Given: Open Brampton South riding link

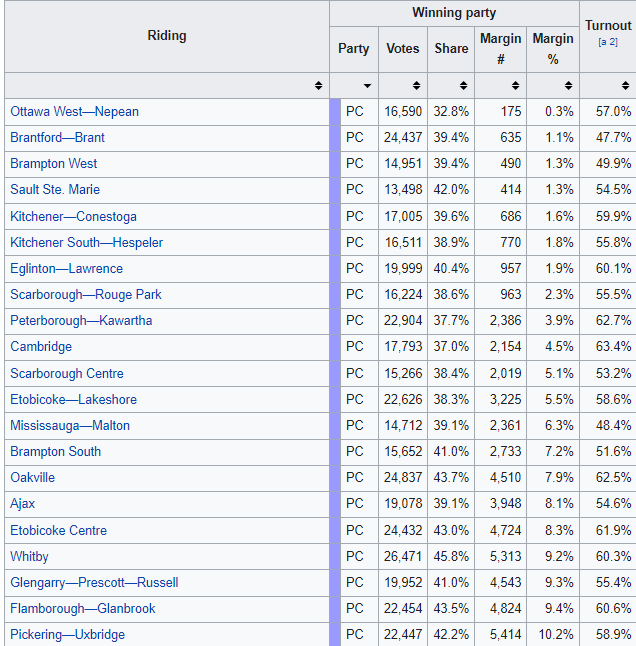Looking at the screenshot, I should pyautogui.click(x=56, y=452).
